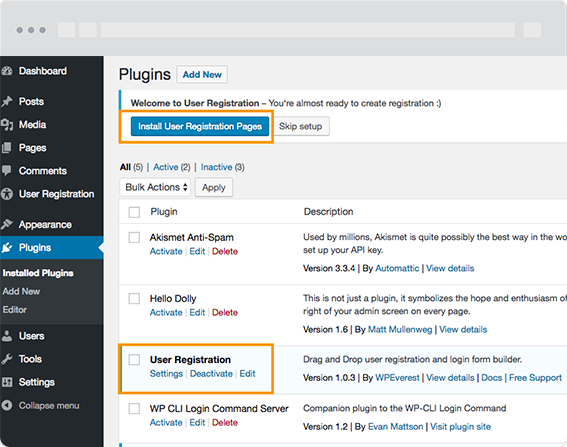Open the Bulk Actions dropdown
Viewport: 567px width, 447px height.
pos(155,187)
